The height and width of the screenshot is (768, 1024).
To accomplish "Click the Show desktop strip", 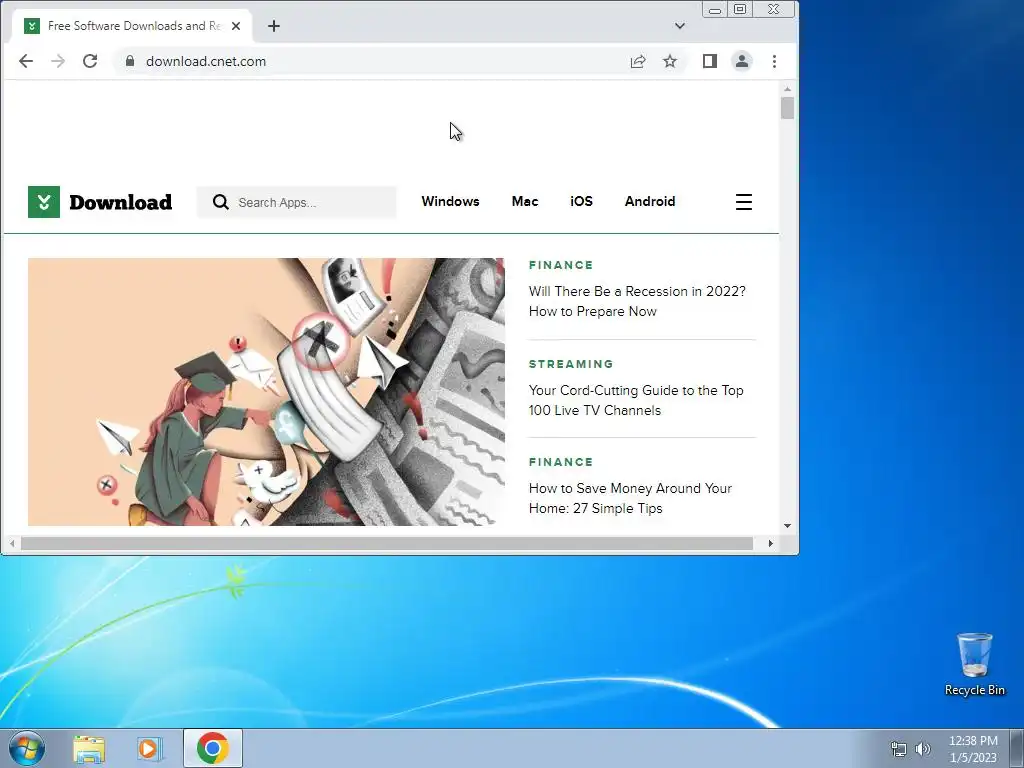I will 1017,748.
